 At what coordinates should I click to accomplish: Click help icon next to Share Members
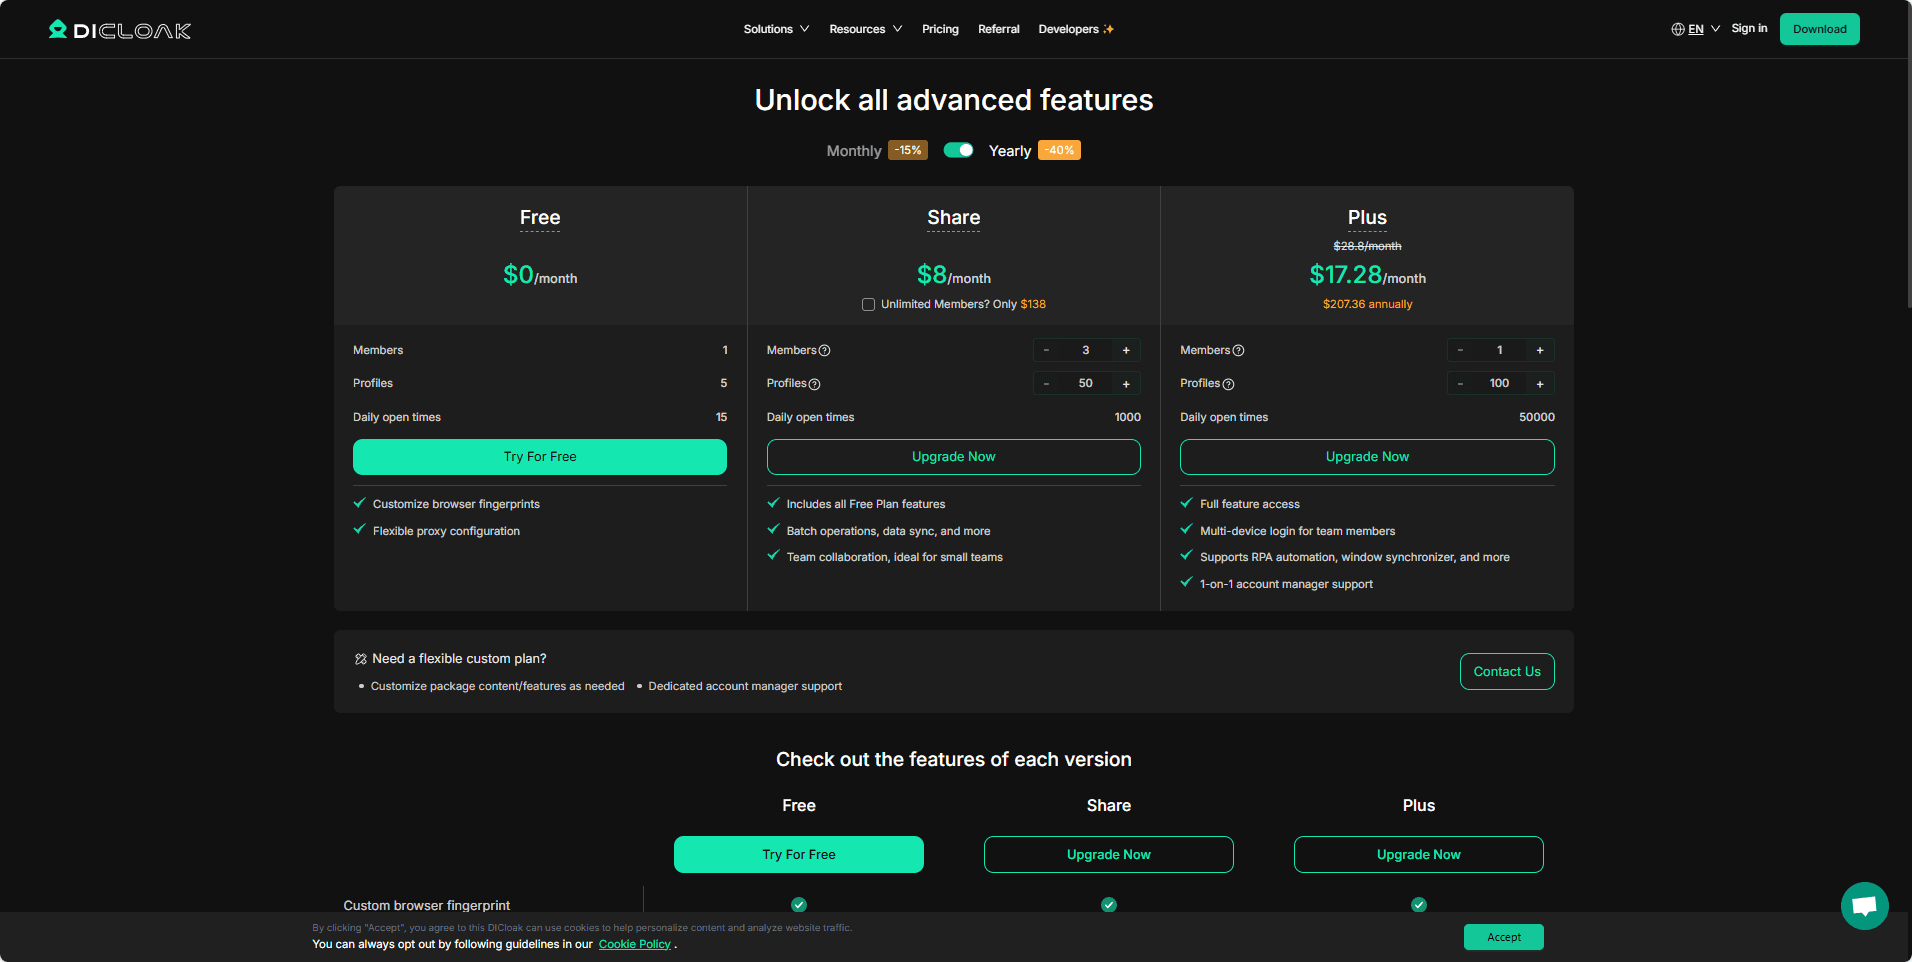(x=825, y=351)
